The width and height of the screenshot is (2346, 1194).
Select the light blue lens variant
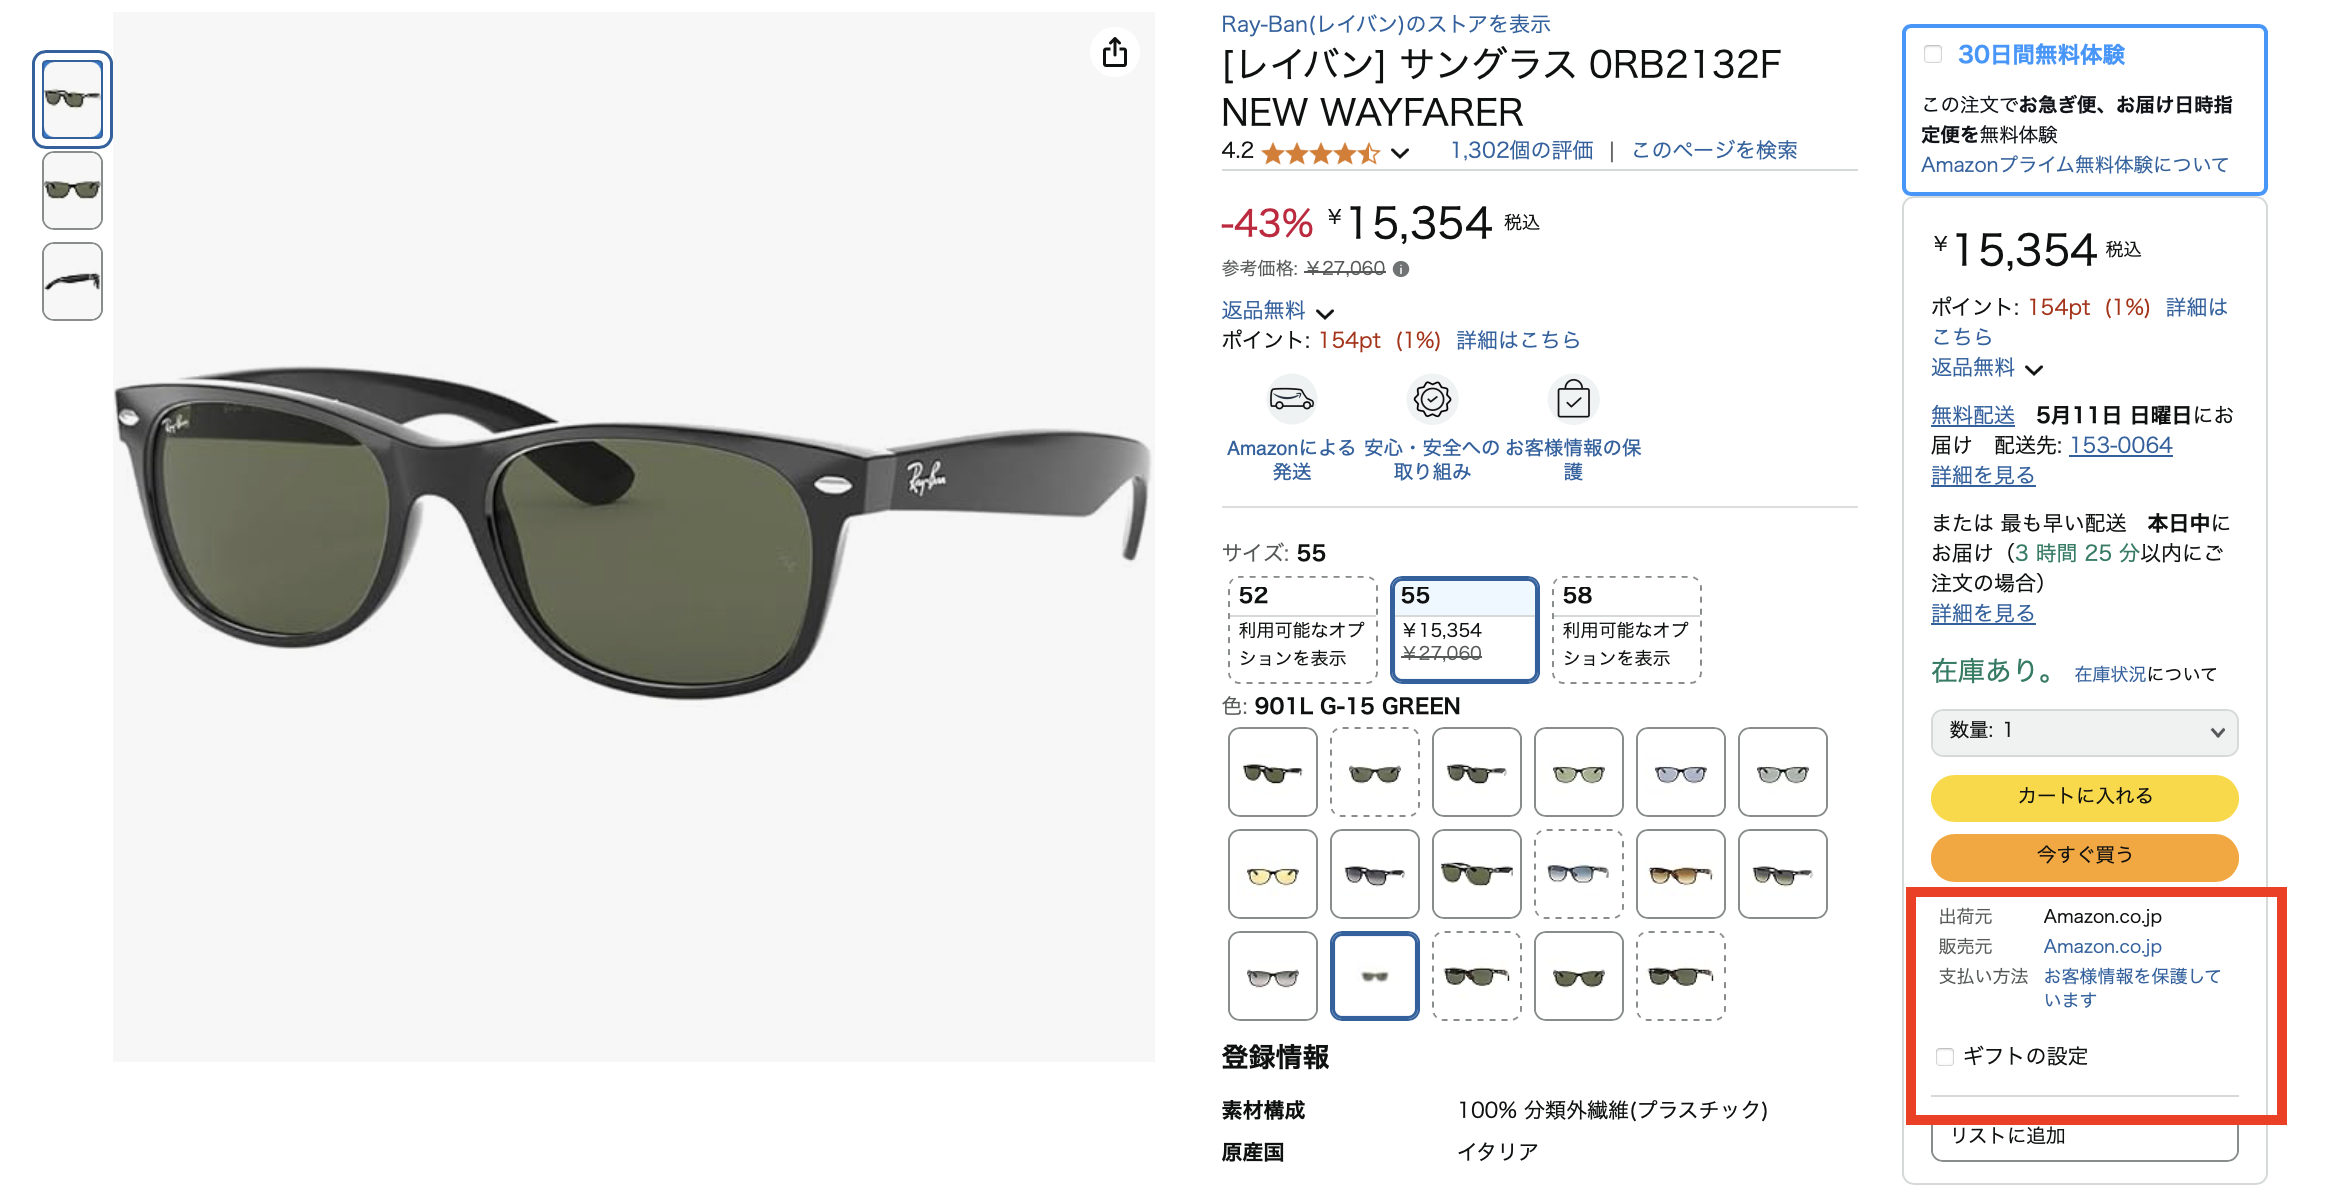tap(1681, 772)
